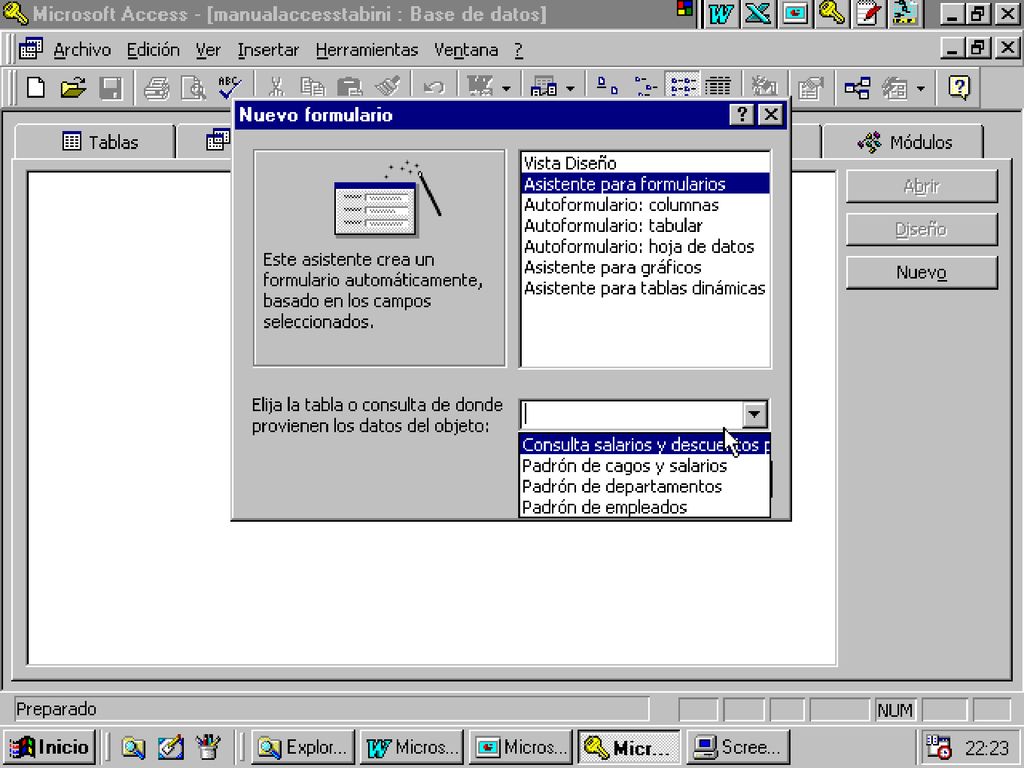This screenshot has height=768, width=1024.
Task: Click the Cut scissors icon
Action: (276, 87)
